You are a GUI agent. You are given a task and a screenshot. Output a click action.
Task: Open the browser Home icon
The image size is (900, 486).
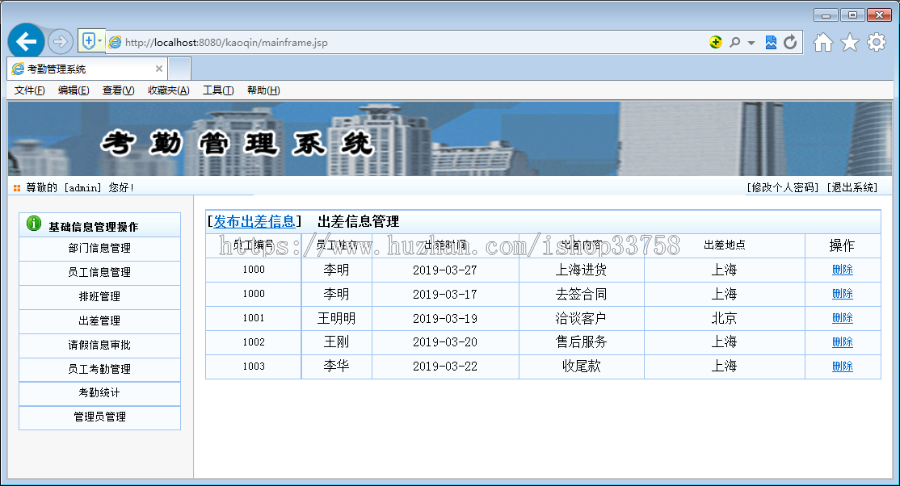[823, 42]
